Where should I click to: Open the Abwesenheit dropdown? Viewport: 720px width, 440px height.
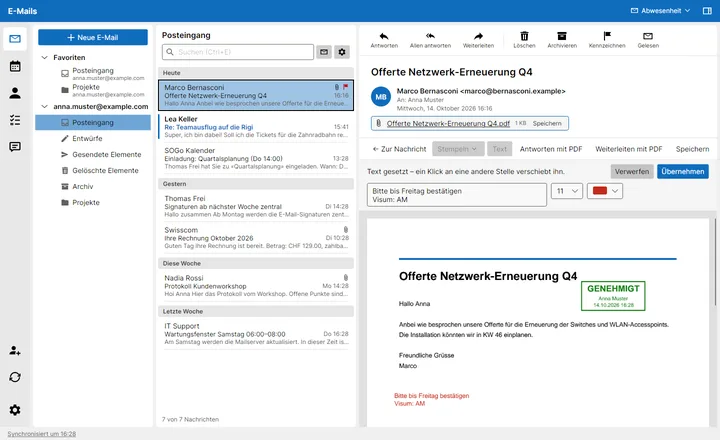660,11
